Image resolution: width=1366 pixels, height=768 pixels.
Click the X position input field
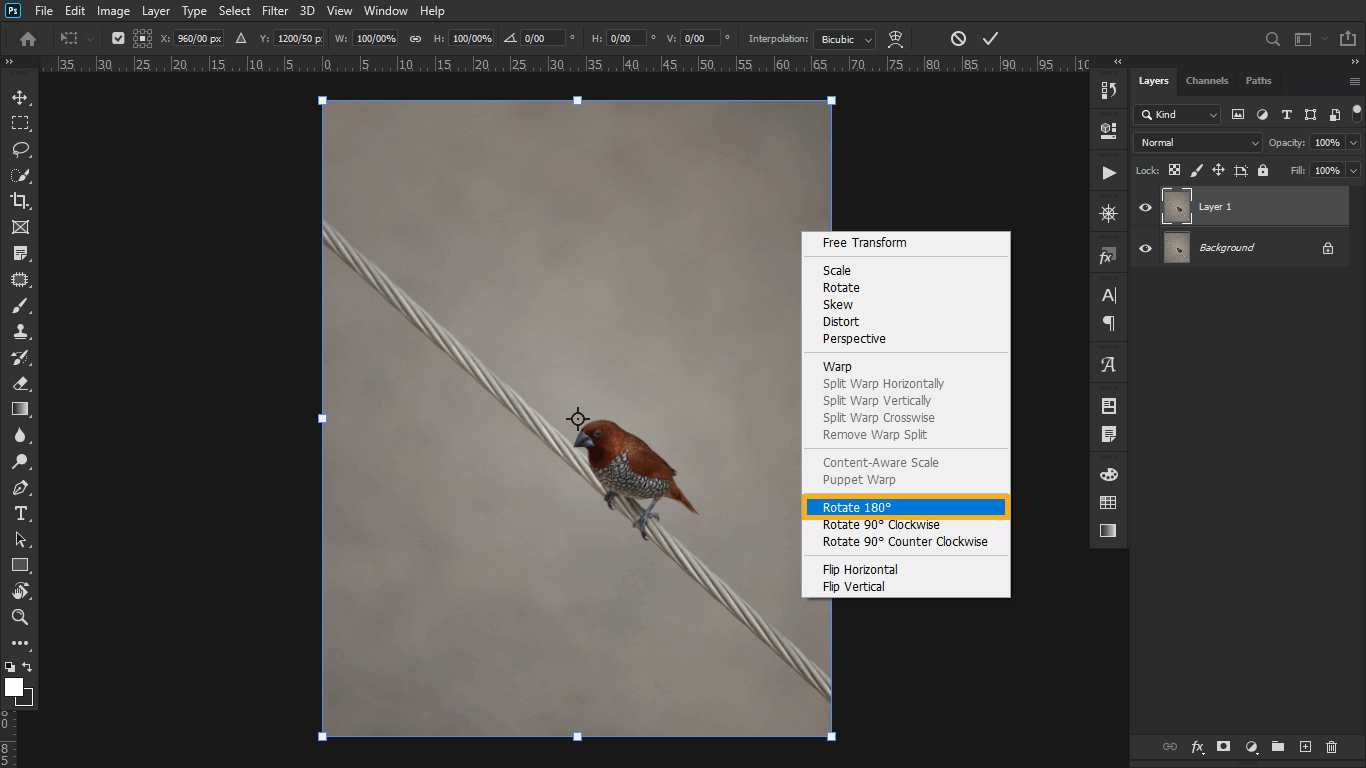tap(198, 39)
